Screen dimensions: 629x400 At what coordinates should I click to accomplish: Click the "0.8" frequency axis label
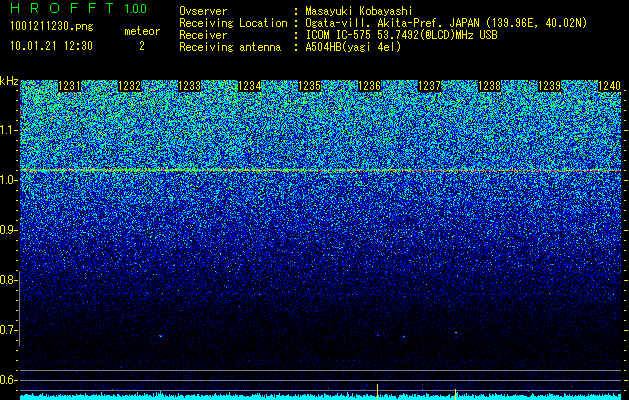point(9,280)
